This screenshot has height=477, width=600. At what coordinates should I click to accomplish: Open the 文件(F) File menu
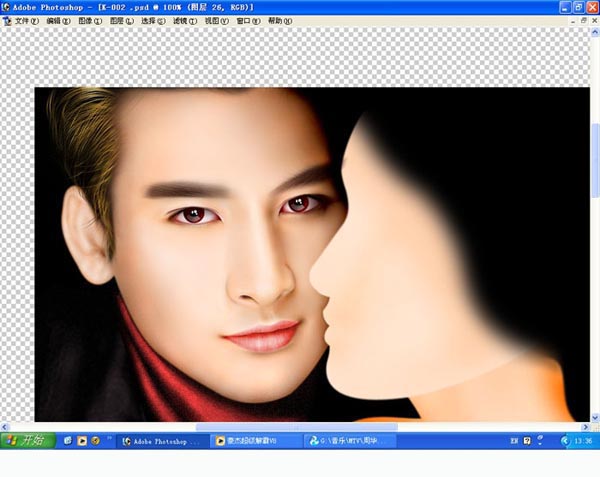(x=27, y=21)
